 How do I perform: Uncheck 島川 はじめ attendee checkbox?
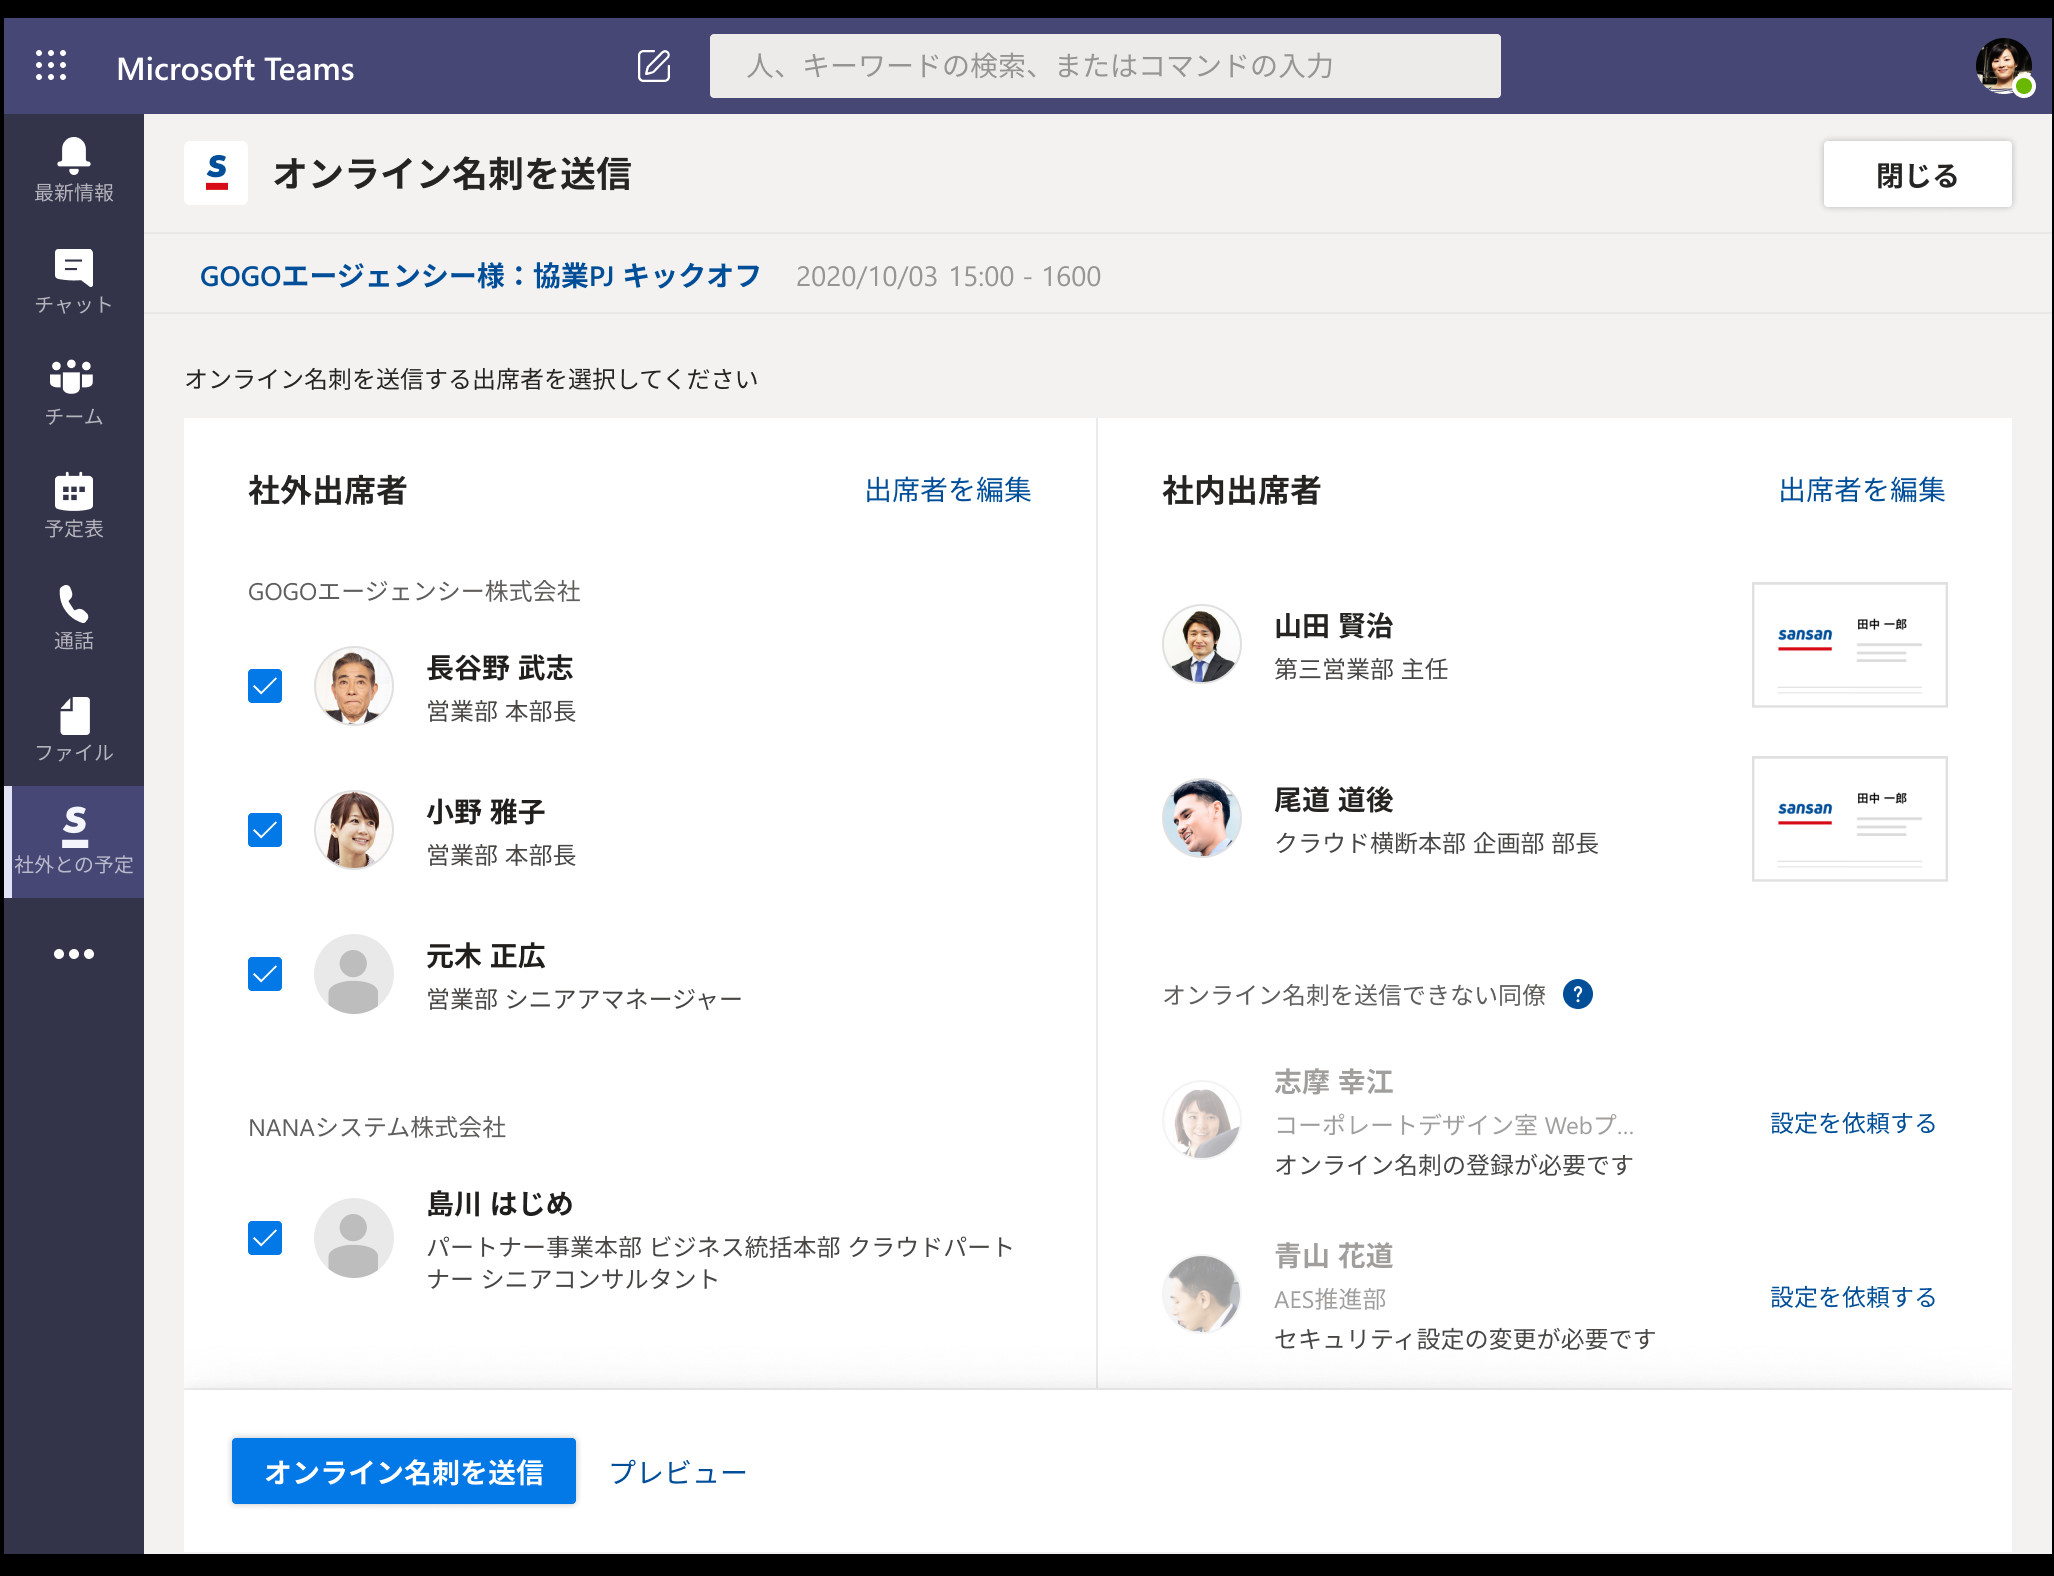(x=264, y=1238)
